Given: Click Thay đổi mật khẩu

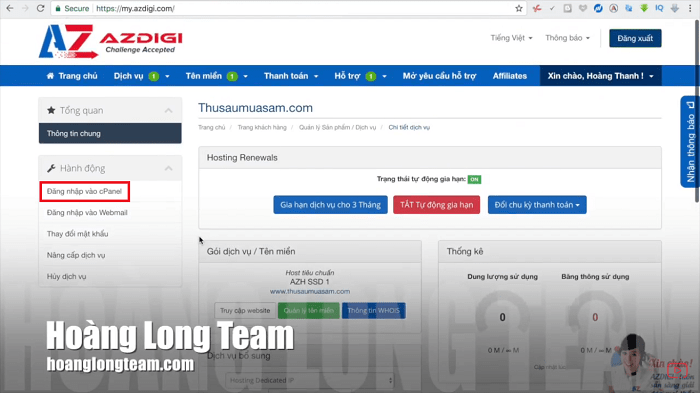Looking at the screenshot, I should click(77, 234).
